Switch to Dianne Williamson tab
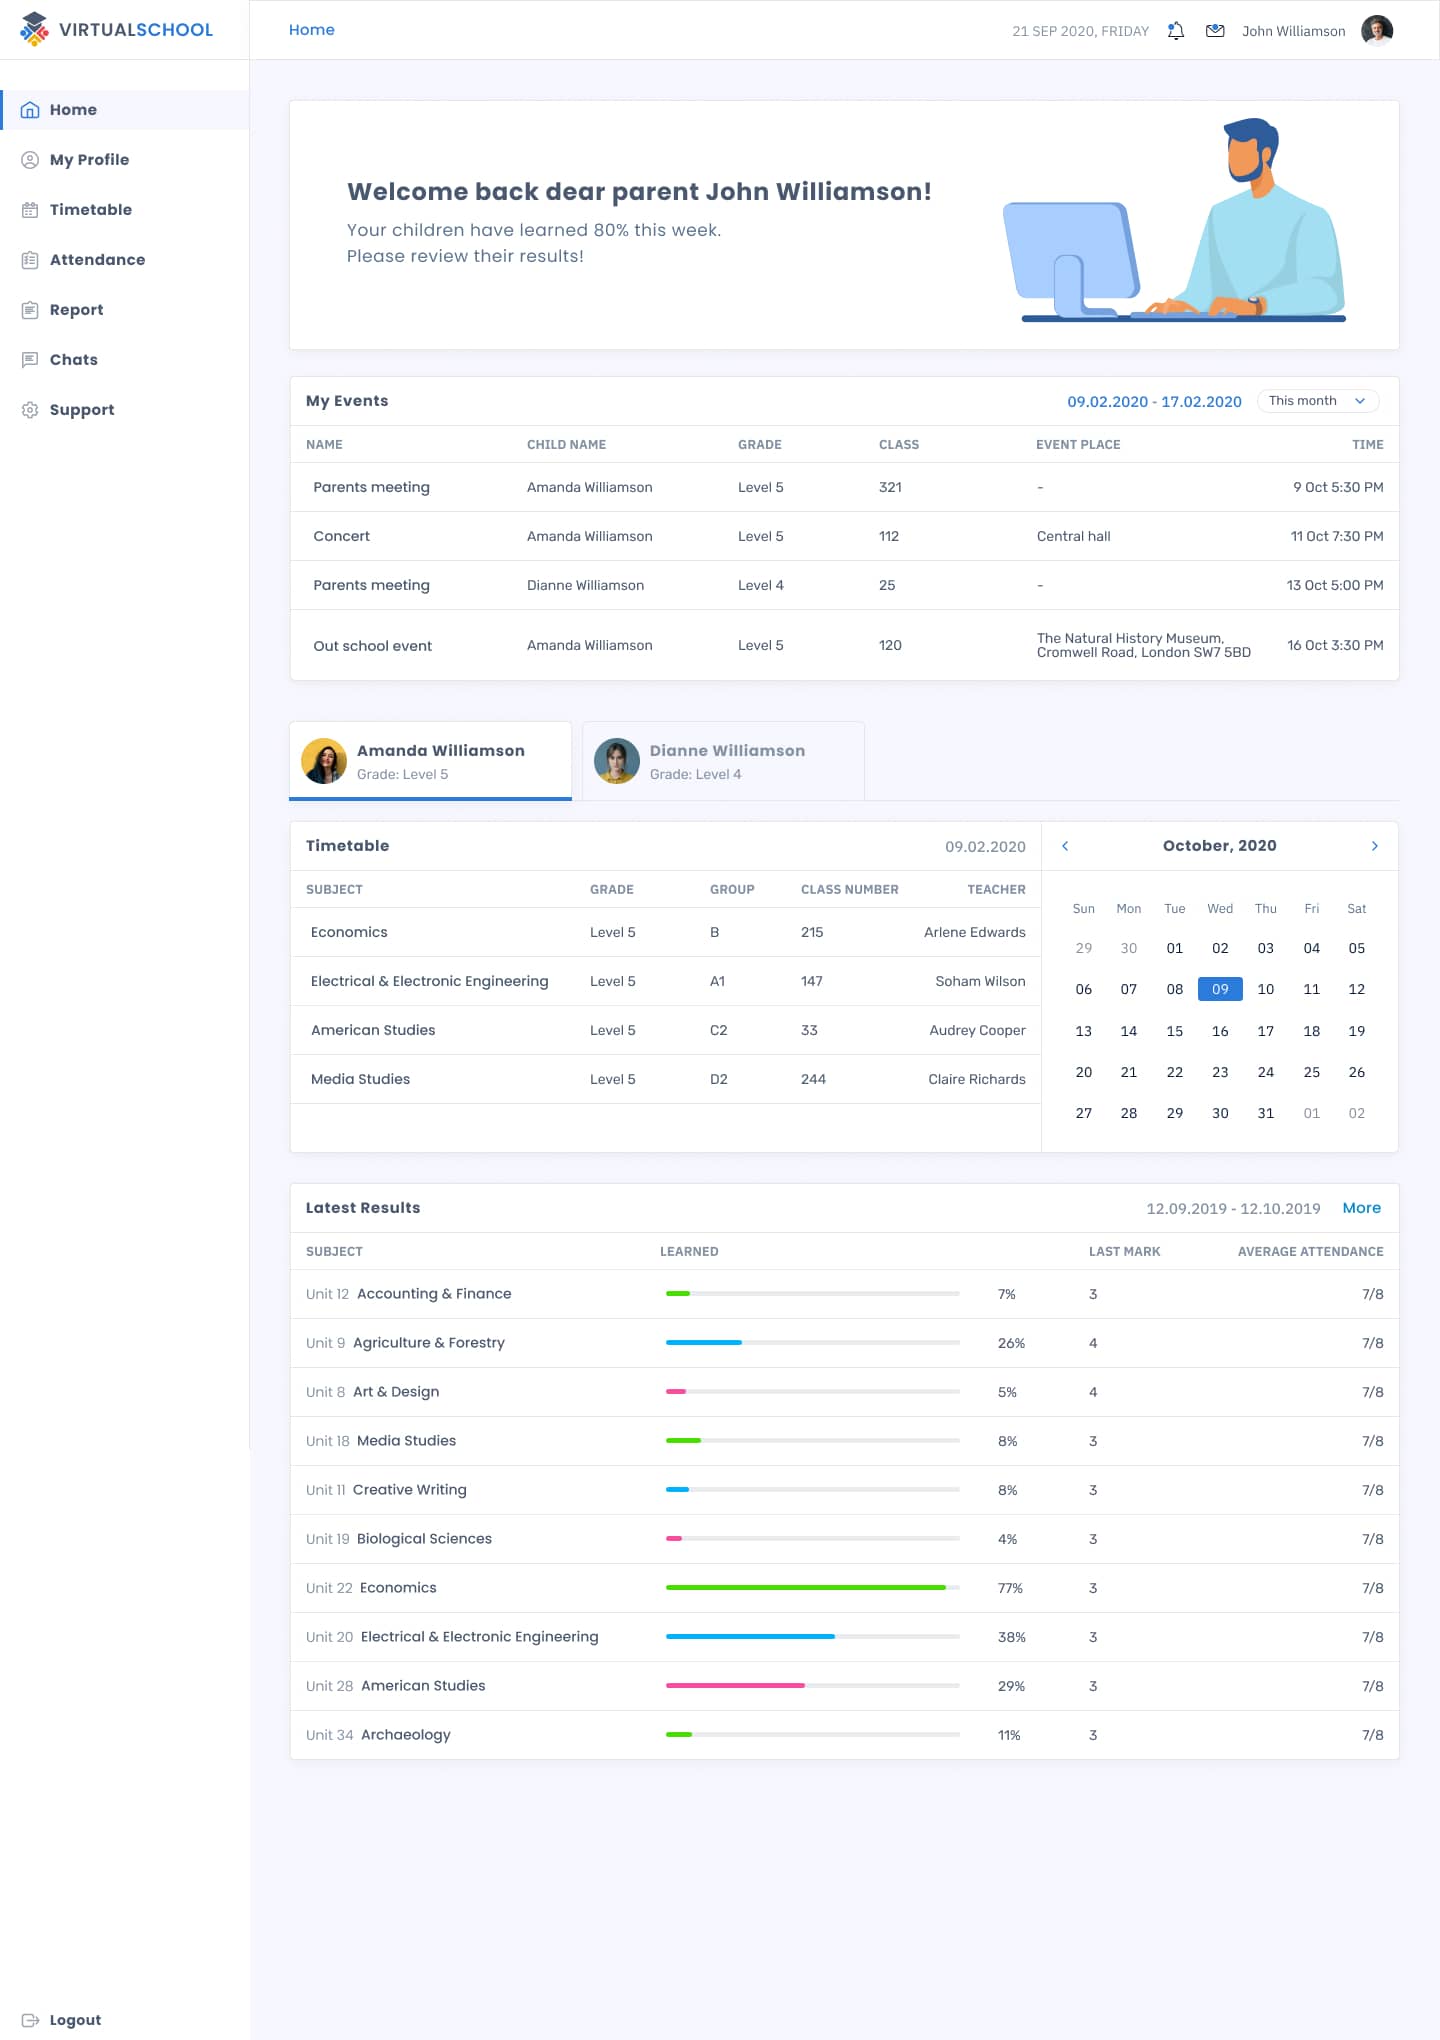1440x2040 pixels. point(723,761)
